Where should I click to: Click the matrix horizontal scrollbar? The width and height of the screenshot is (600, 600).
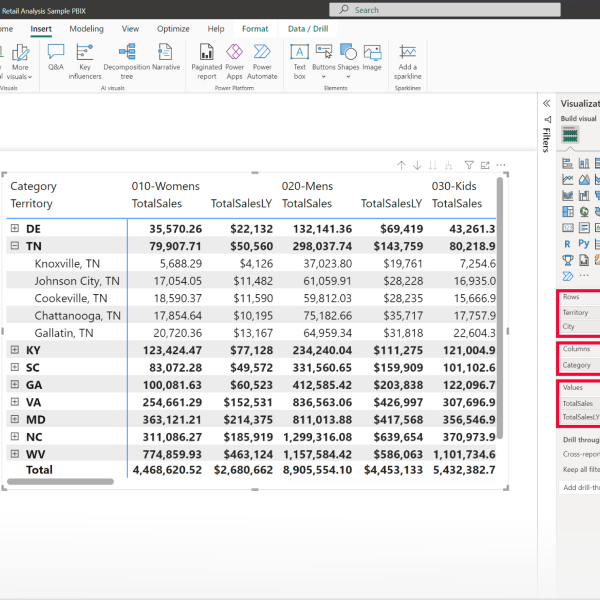pos(60,481)
